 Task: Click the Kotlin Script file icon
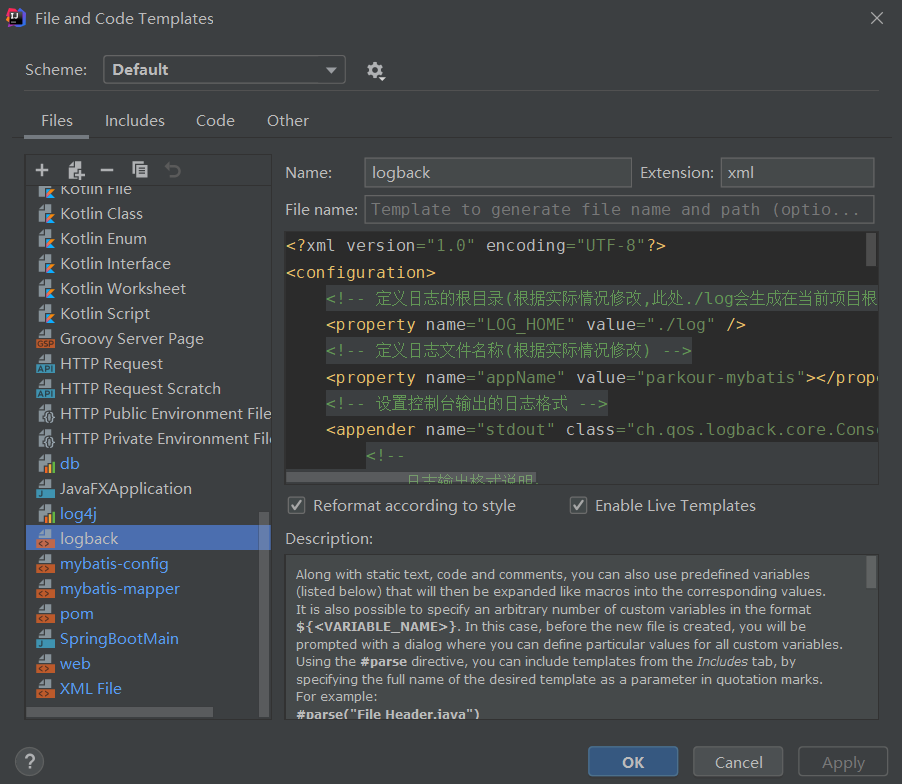pos(46,314)
